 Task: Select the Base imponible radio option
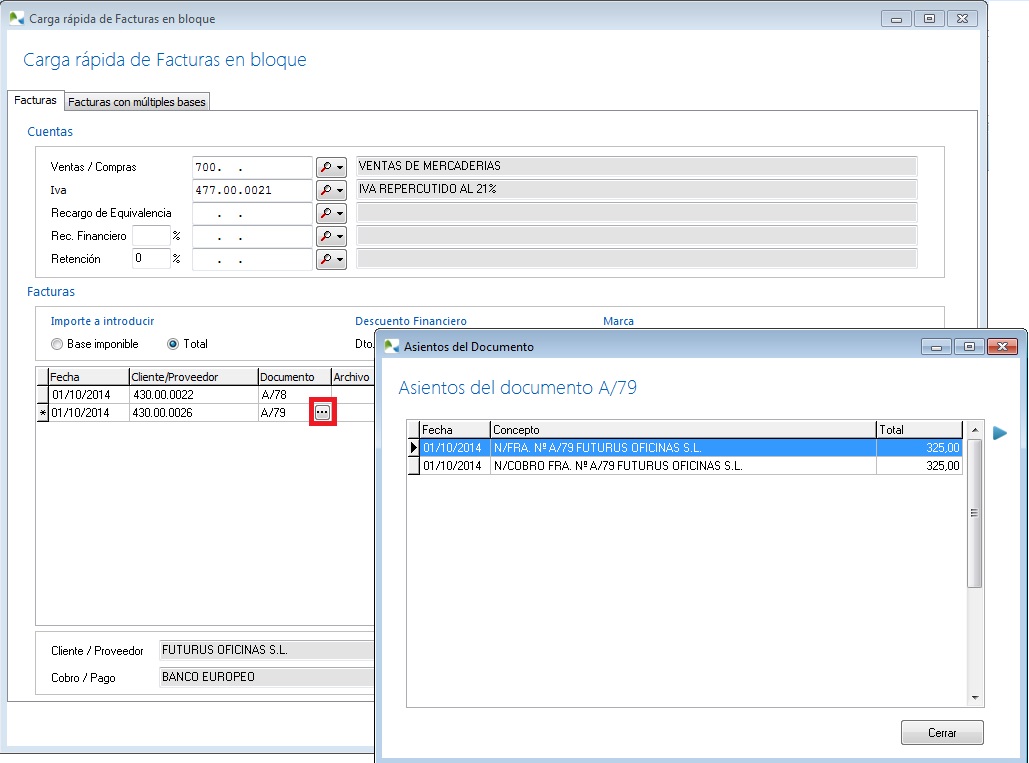57,344
